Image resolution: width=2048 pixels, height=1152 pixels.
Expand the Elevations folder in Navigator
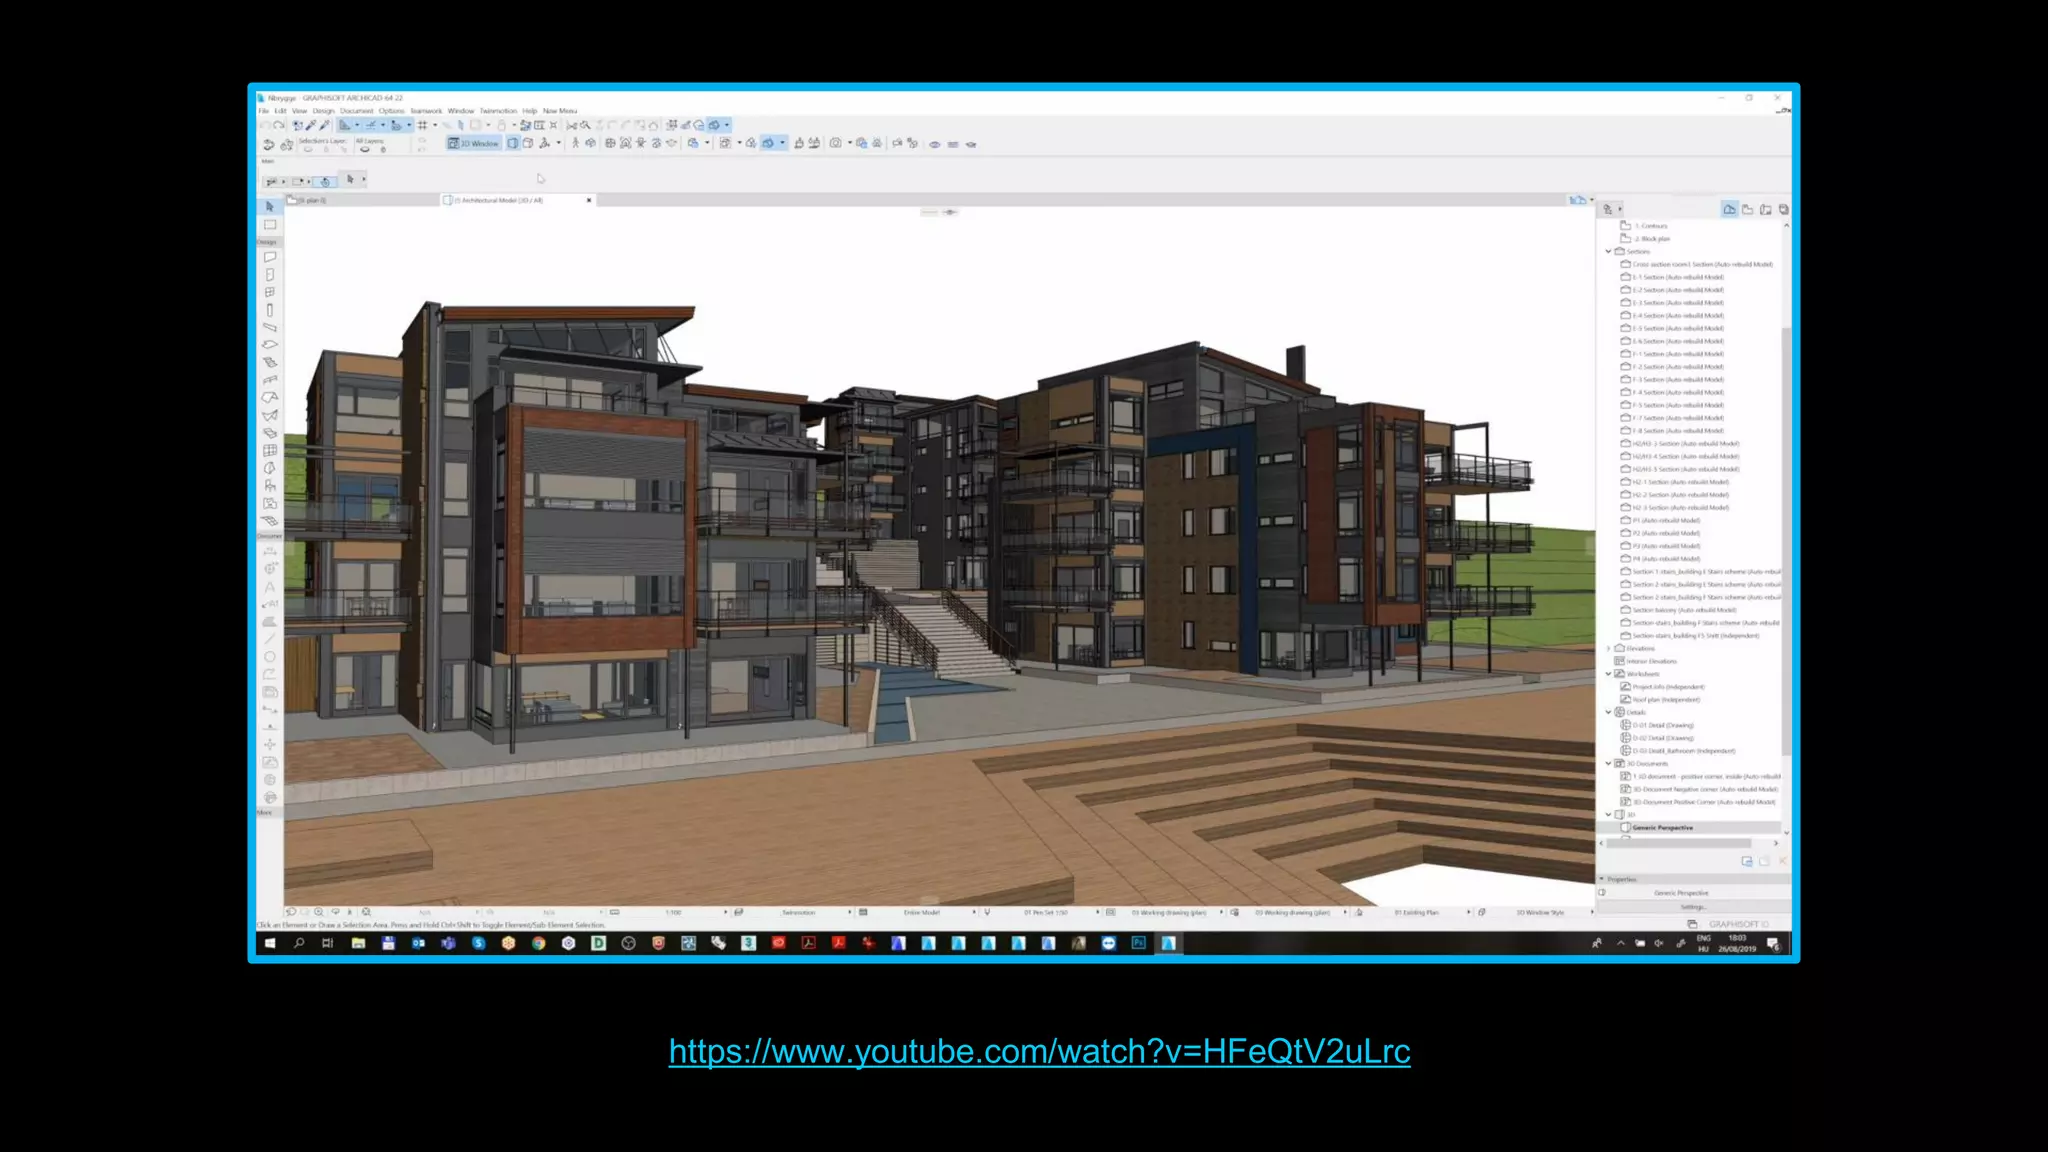point(1608,648)
